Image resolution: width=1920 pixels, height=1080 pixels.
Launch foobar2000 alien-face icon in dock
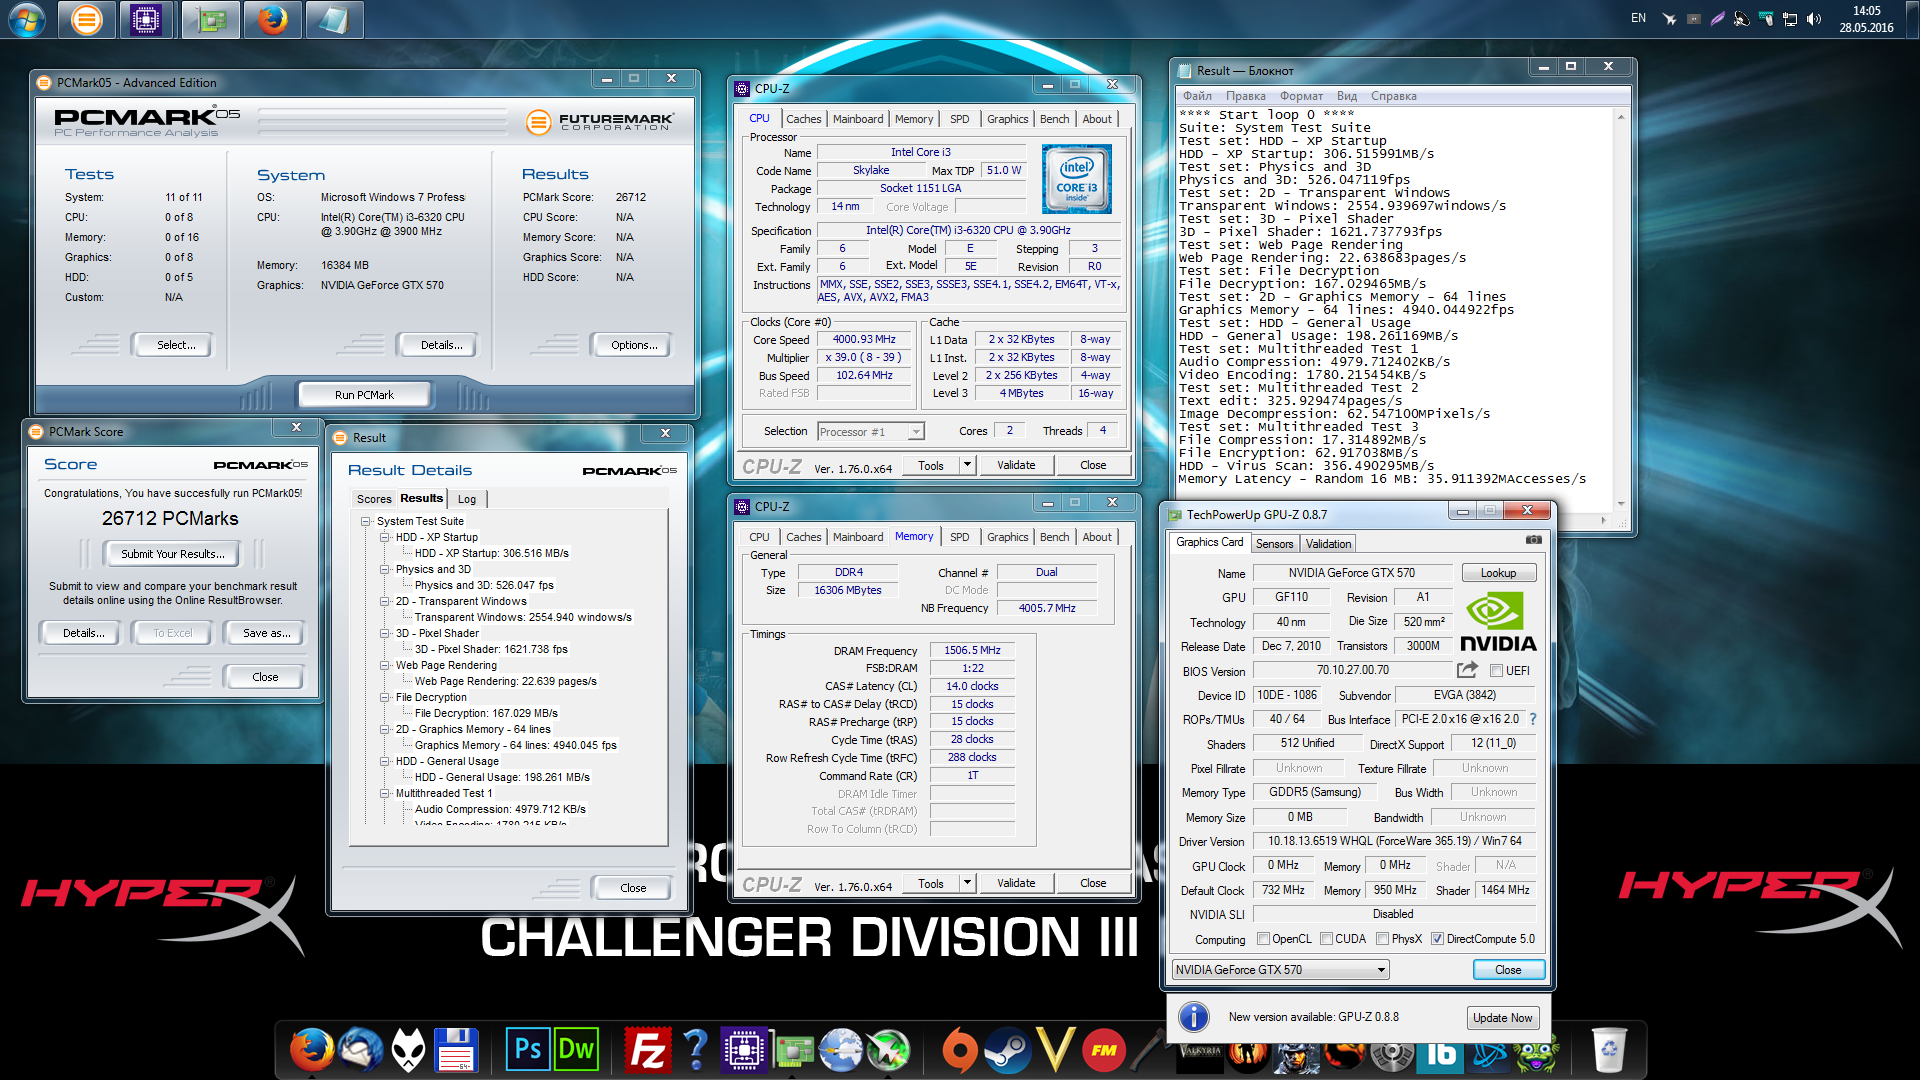(408, 1050)
